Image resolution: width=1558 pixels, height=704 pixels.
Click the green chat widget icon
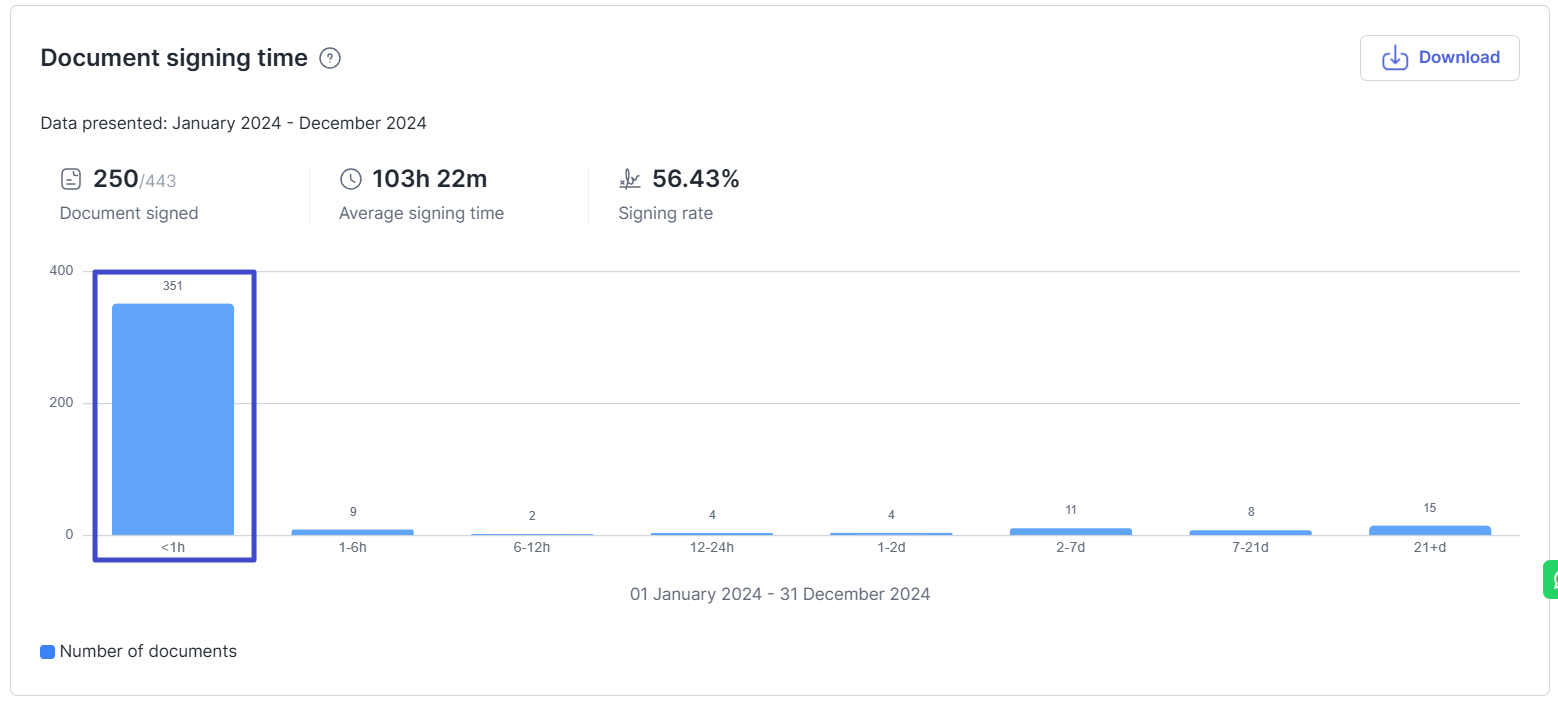pyautogui.click(x=1551, y=579)
